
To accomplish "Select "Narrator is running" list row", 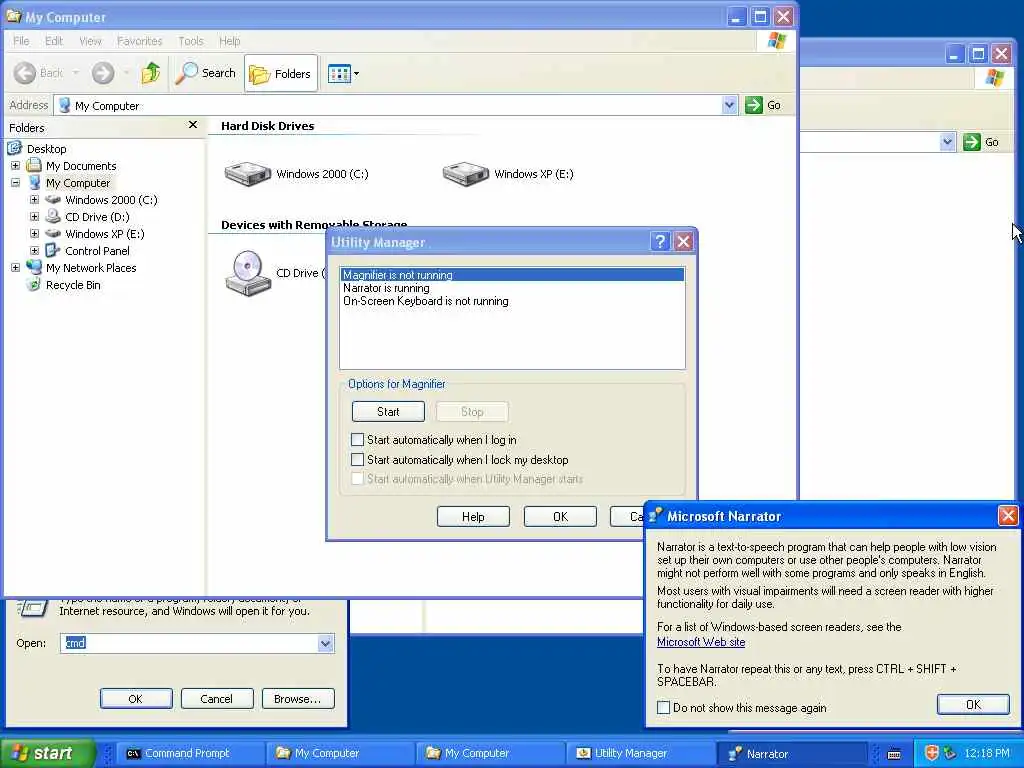I will click(513, 288).
